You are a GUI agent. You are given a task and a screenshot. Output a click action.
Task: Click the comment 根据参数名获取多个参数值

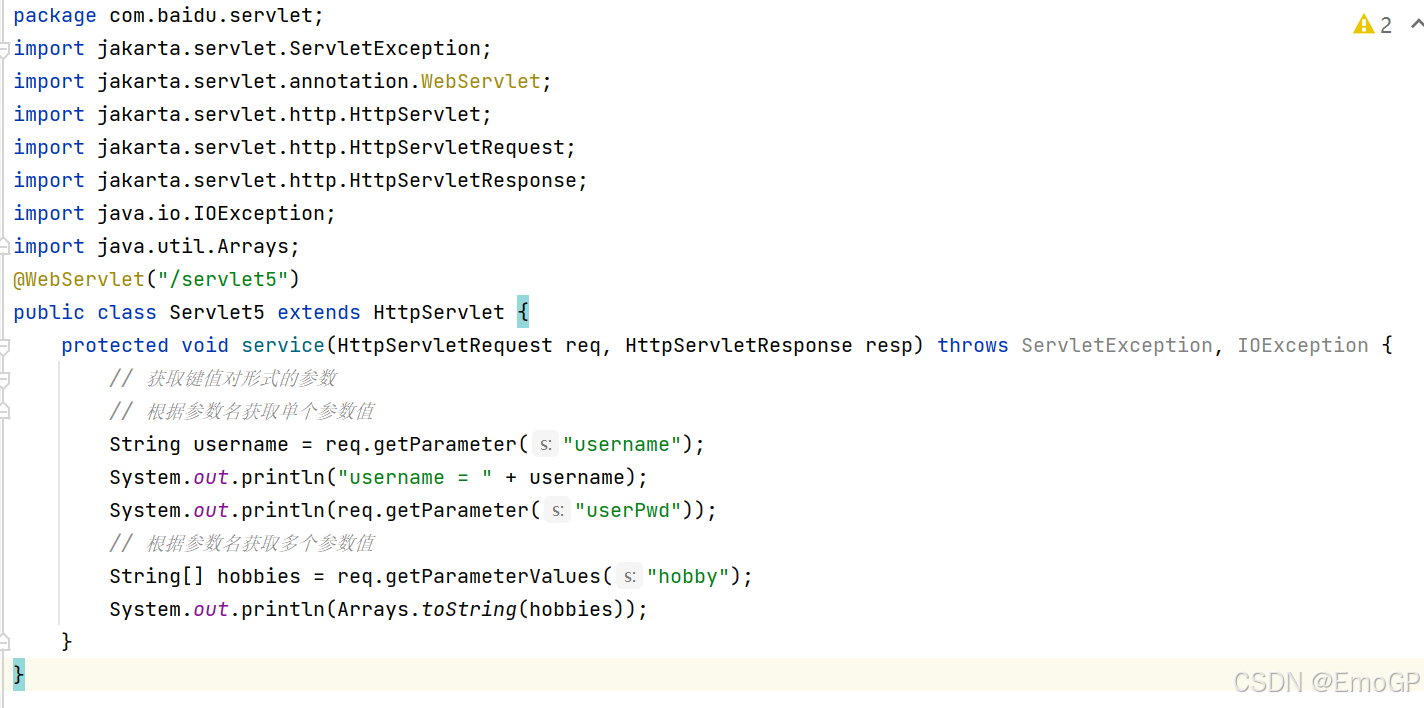(242, 543)
